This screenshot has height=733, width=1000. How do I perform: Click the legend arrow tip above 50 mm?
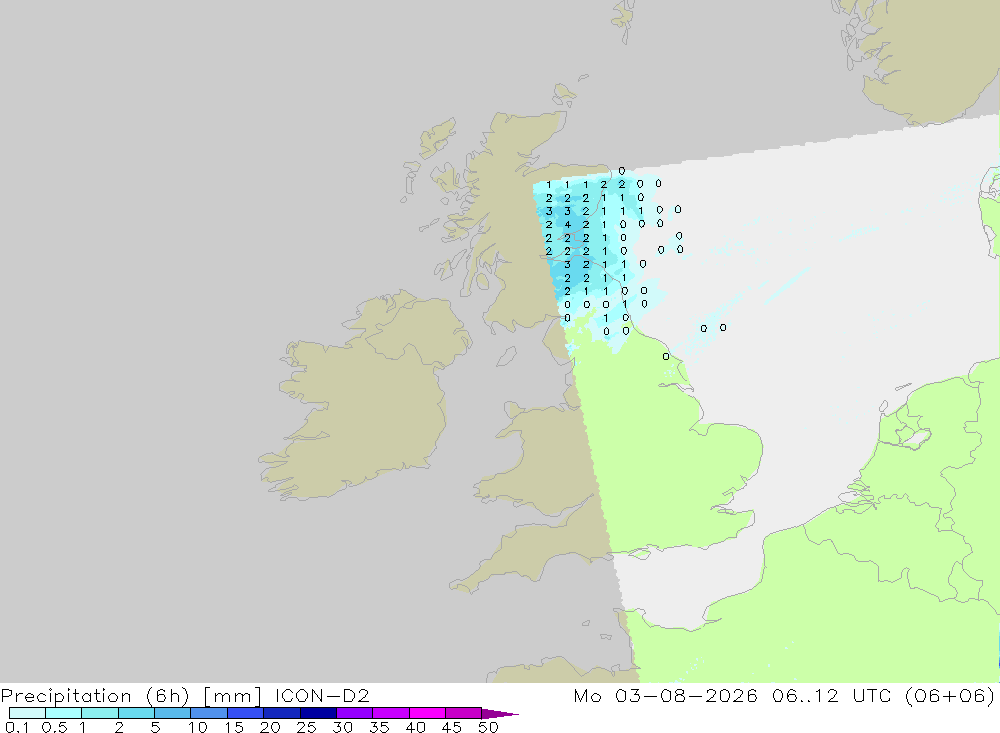[501, 714]
